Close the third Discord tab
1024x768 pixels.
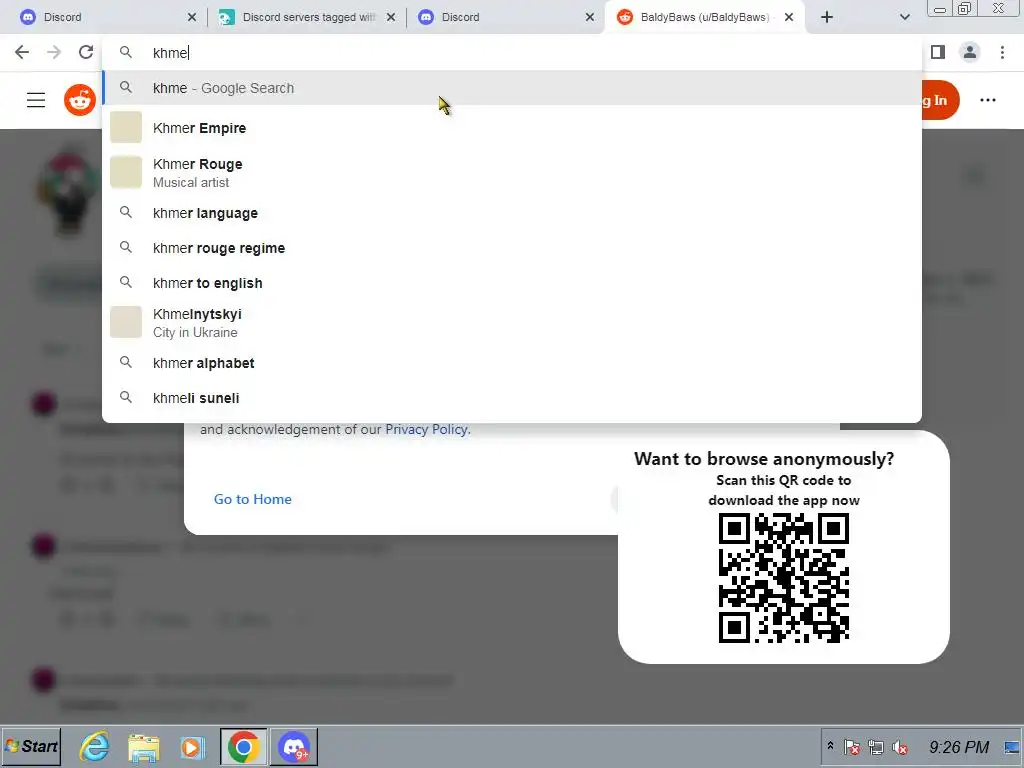tap(590, 17)
